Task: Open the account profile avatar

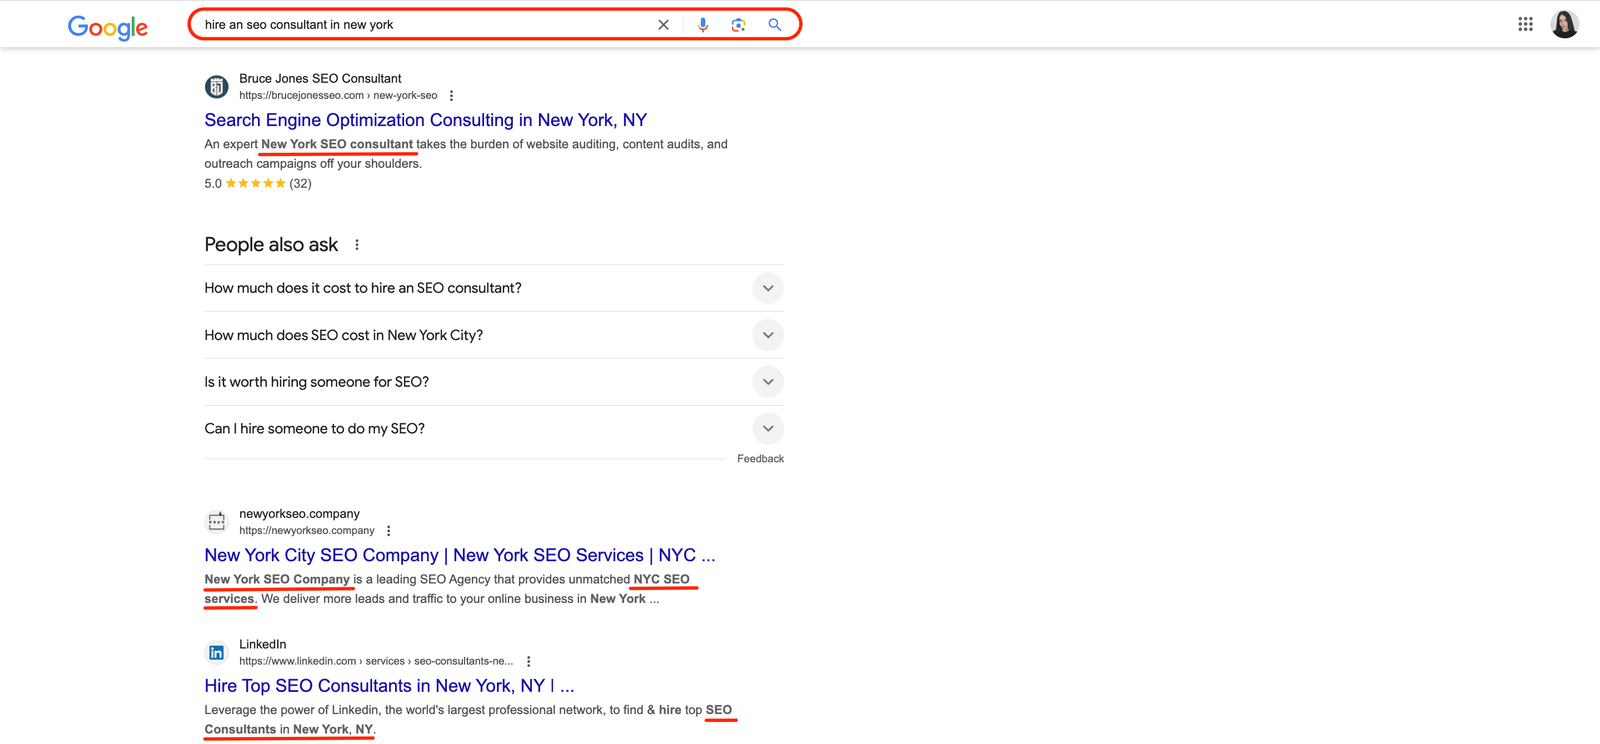Action: point(1565,24)
